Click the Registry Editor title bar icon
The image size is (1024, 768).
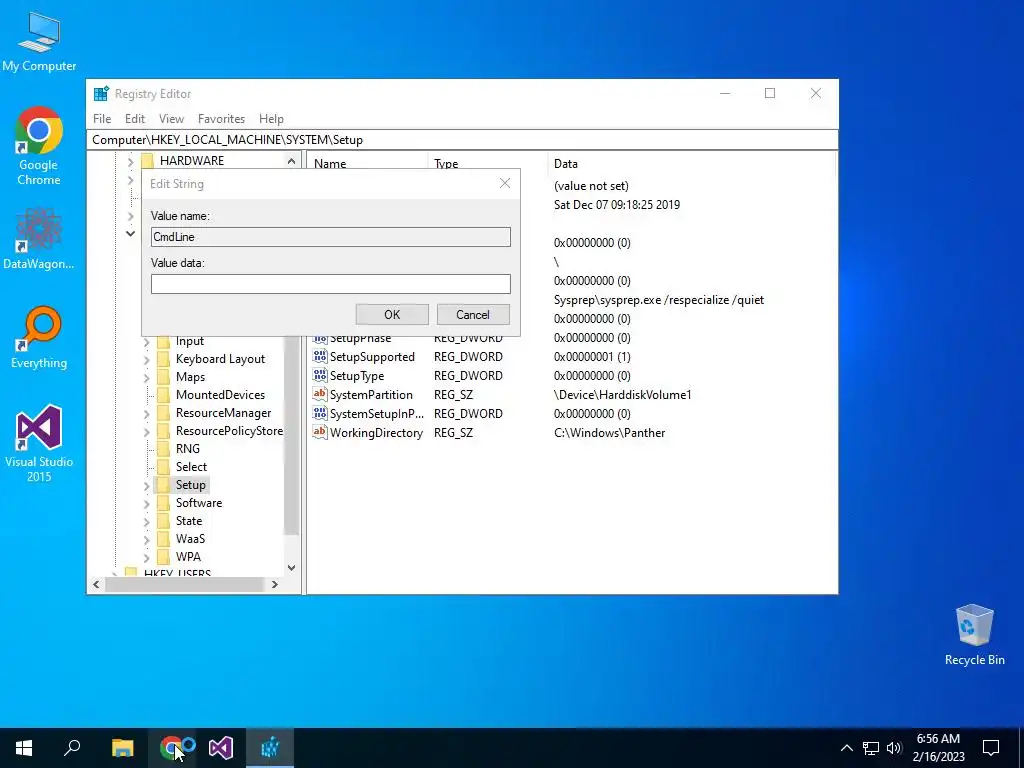(101, 94)
